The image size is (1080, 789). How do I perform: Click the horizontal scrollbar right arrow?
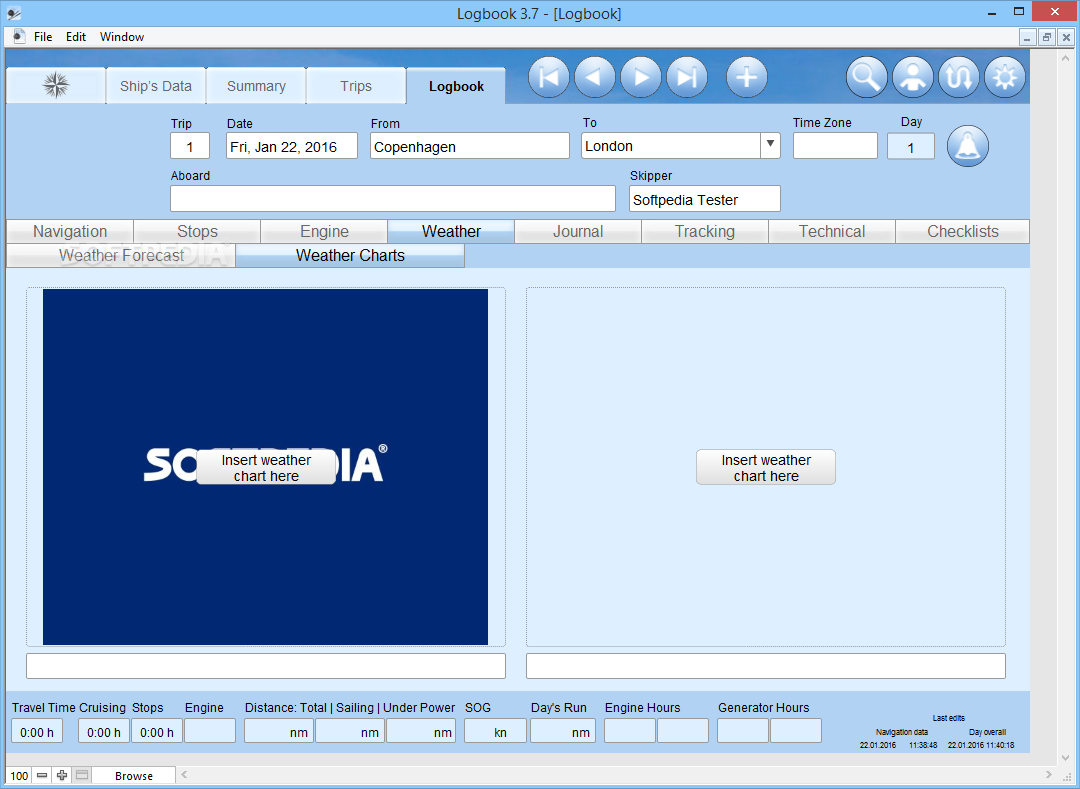coord(1048,775)
